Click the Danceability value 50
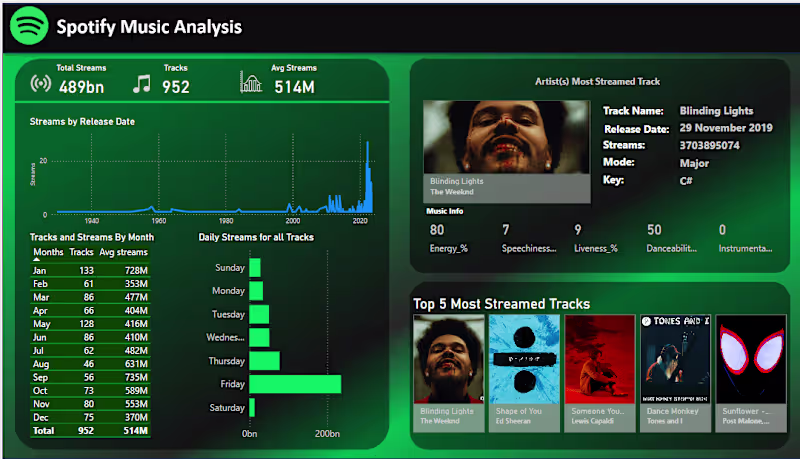Viewport: 800px width, 459px height. coord(654,230)
